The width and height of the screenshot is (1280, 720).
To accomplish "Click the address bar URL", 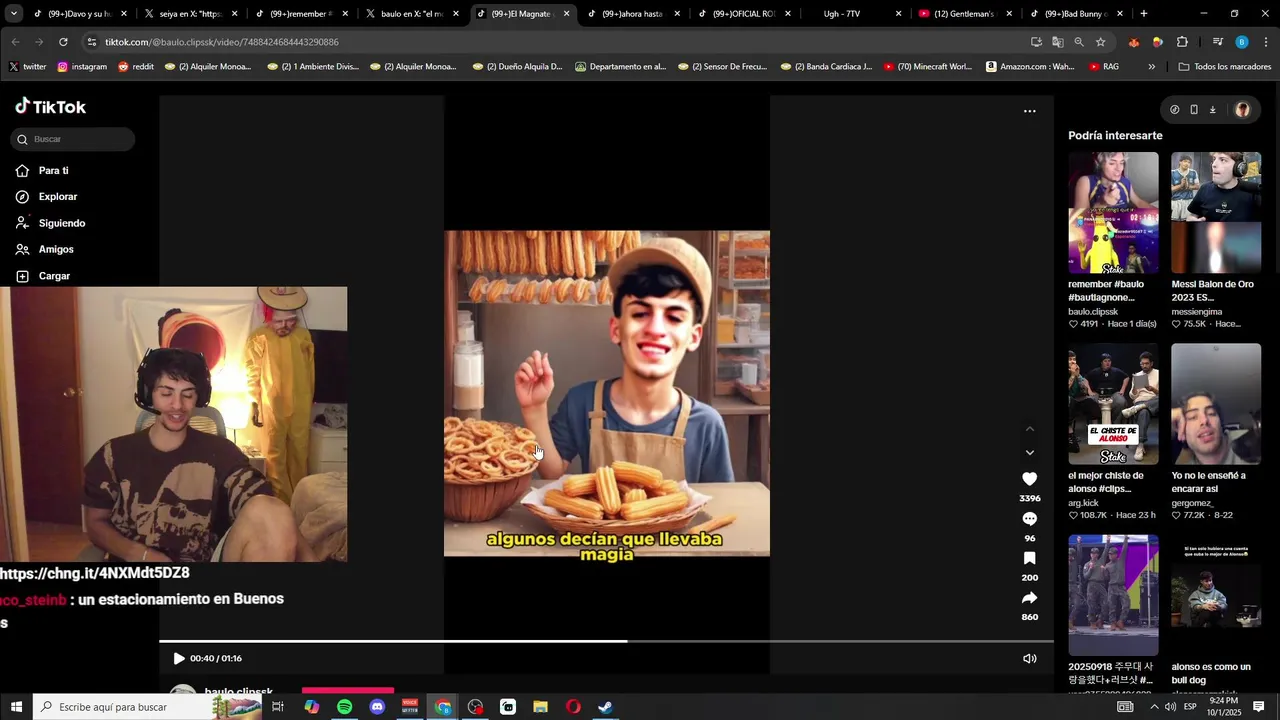I will click(x=222, y=42).
